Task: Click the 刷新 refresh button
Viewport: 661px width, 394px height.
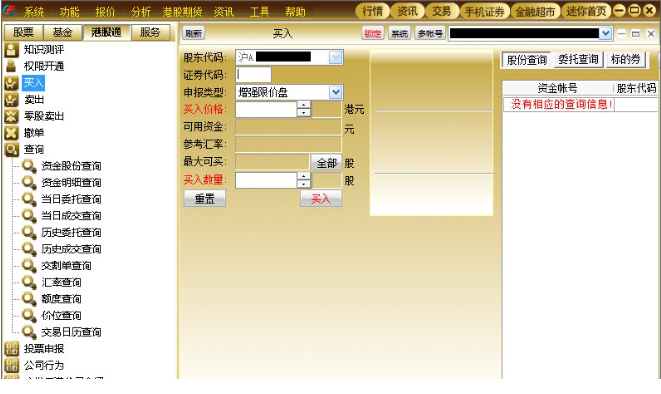Action: click(x=193, y=33)
